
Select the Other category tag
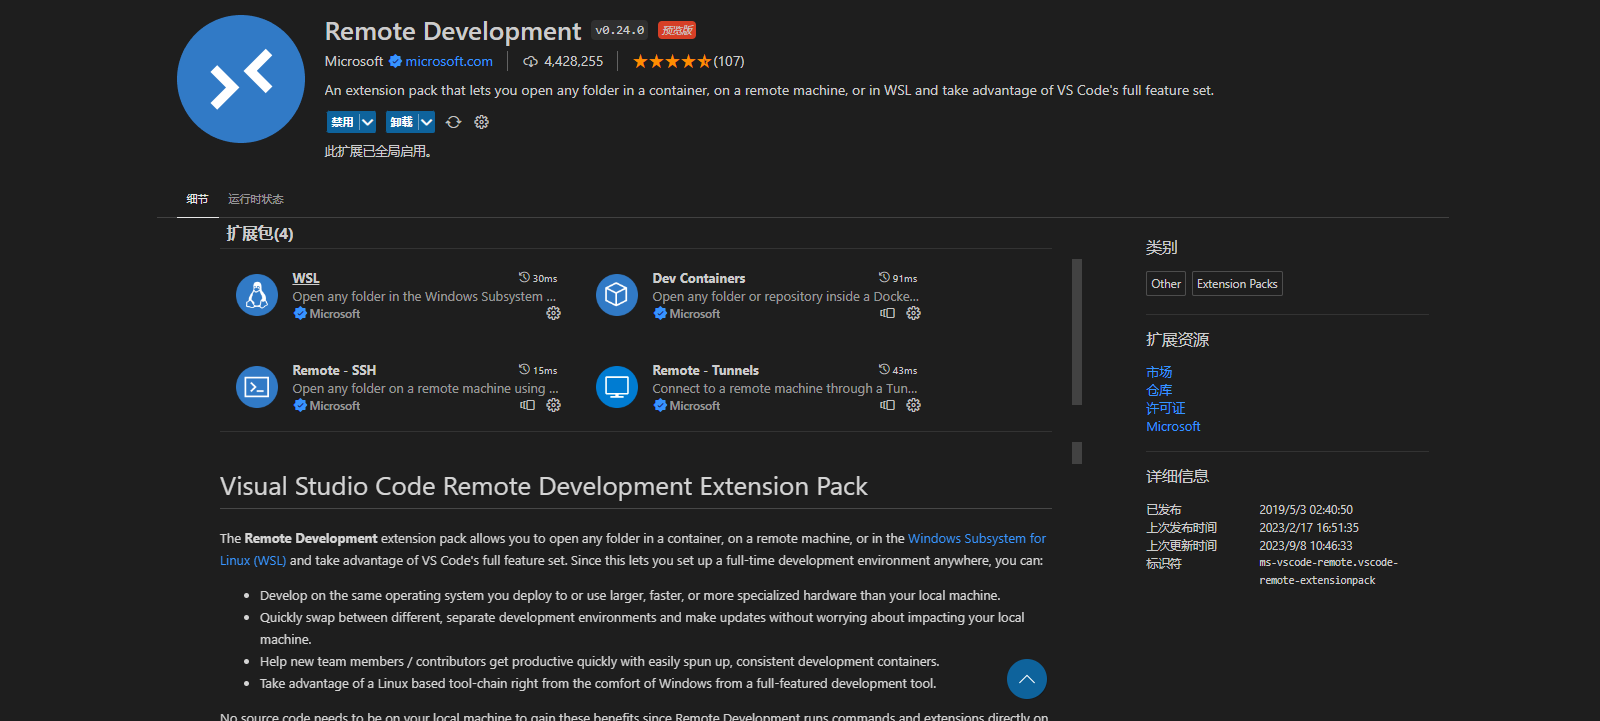coord(1166,284)
